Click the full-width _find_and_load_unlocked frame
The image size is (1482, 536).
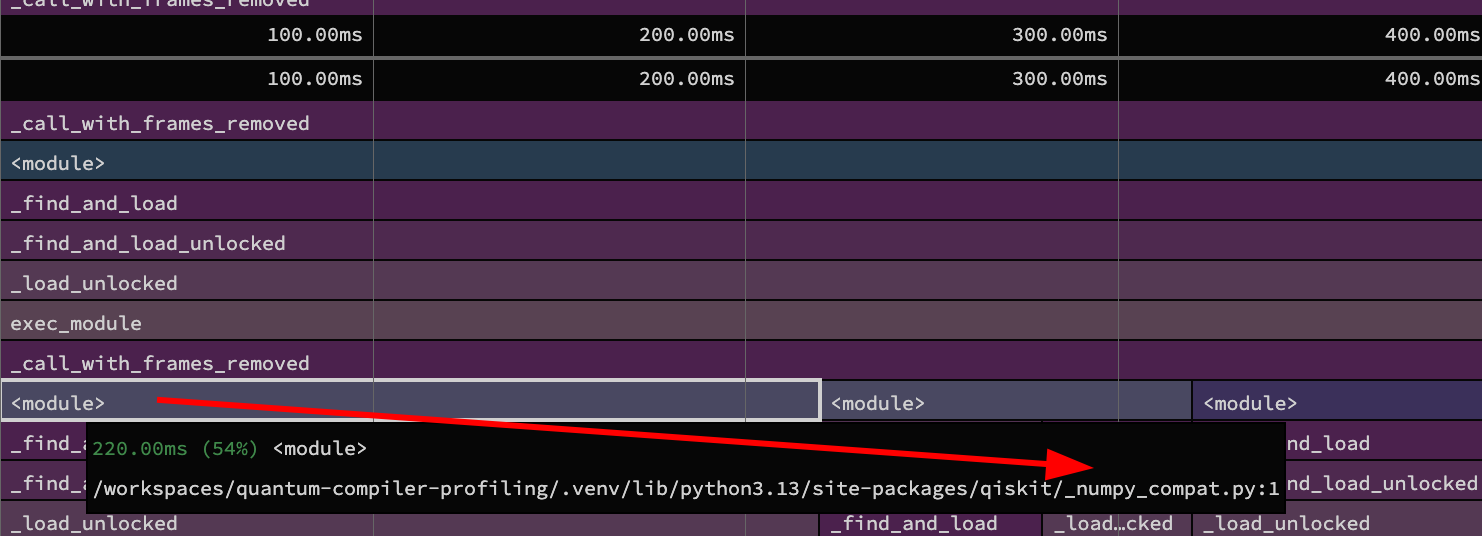coord(740,243)
